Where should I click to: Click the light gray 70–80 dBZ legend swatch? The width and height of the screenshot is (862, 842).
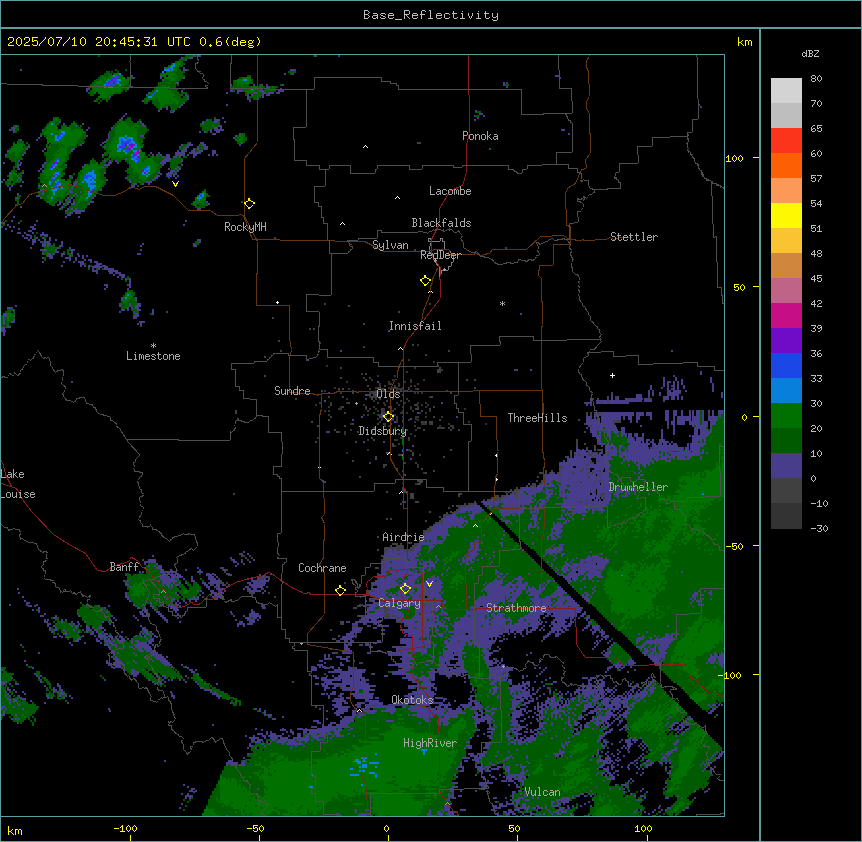[786, 91]
